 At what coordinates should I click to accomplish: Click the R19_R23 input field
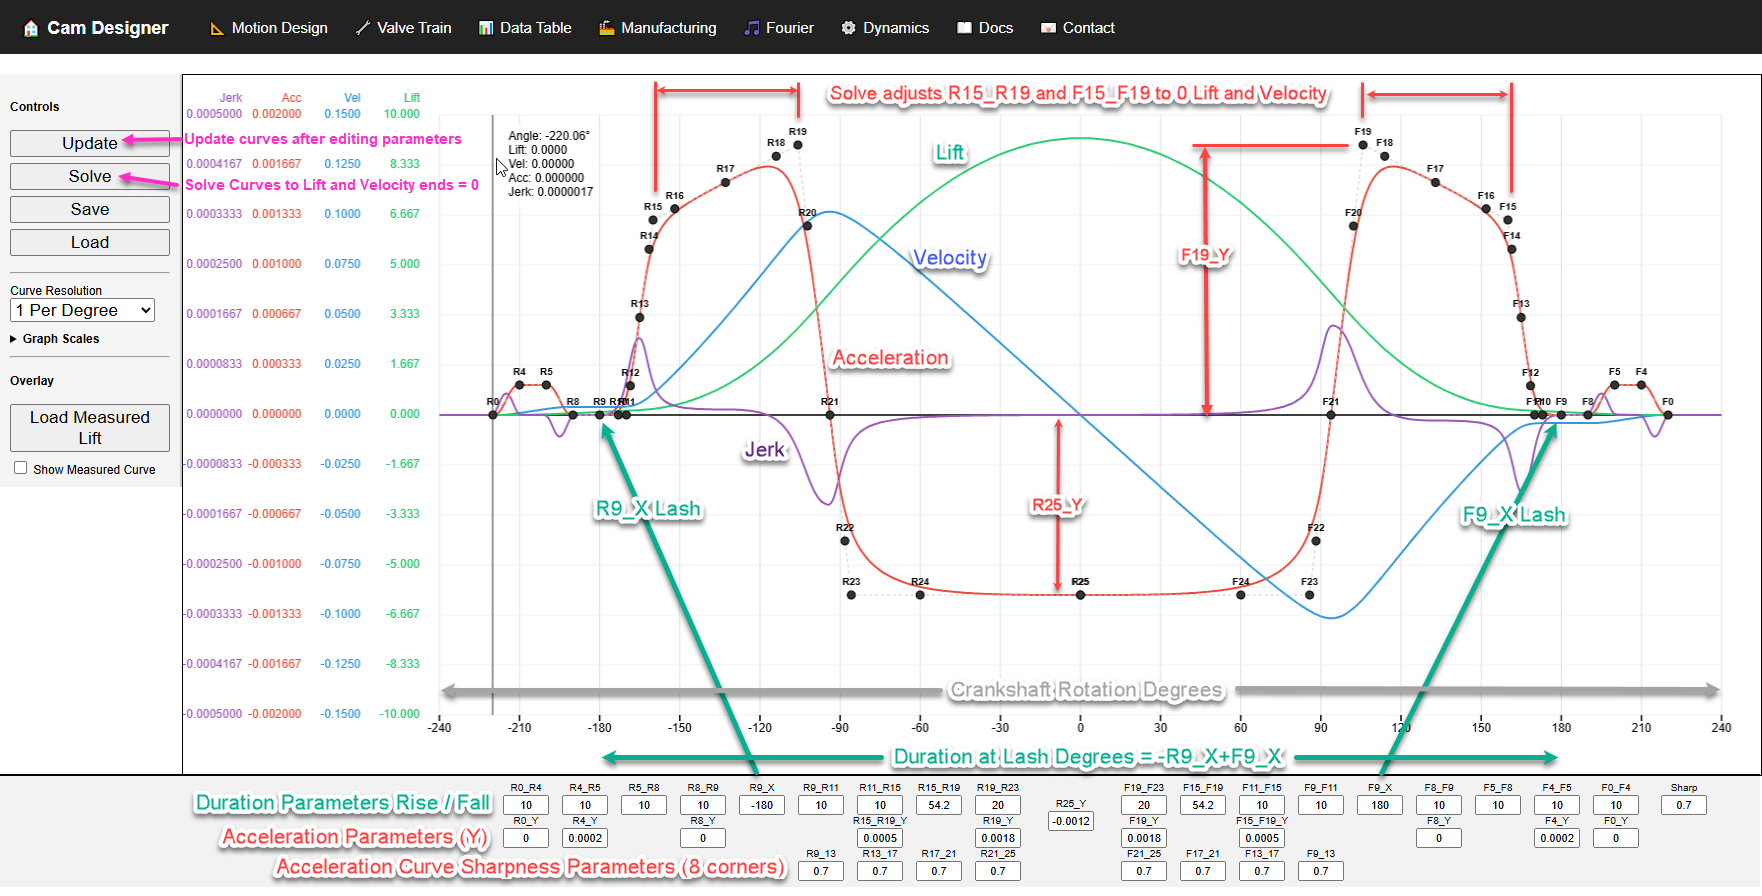[998, 805]
